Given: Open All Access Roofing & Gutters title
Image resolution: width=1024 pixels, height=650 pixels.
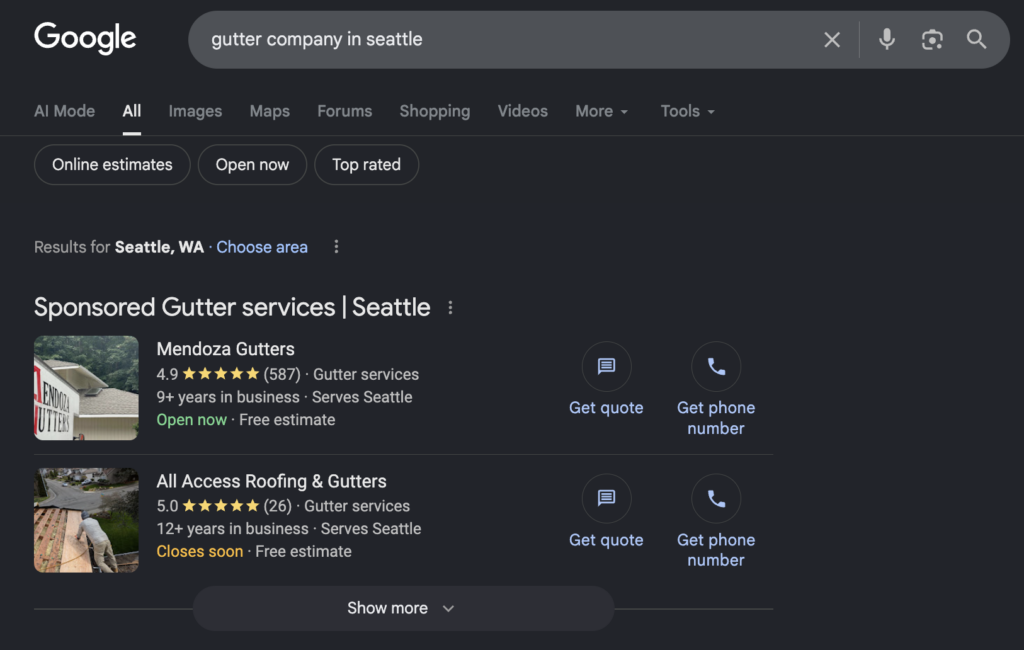Looking at the screenshot, I should click(x=272, y=481).
